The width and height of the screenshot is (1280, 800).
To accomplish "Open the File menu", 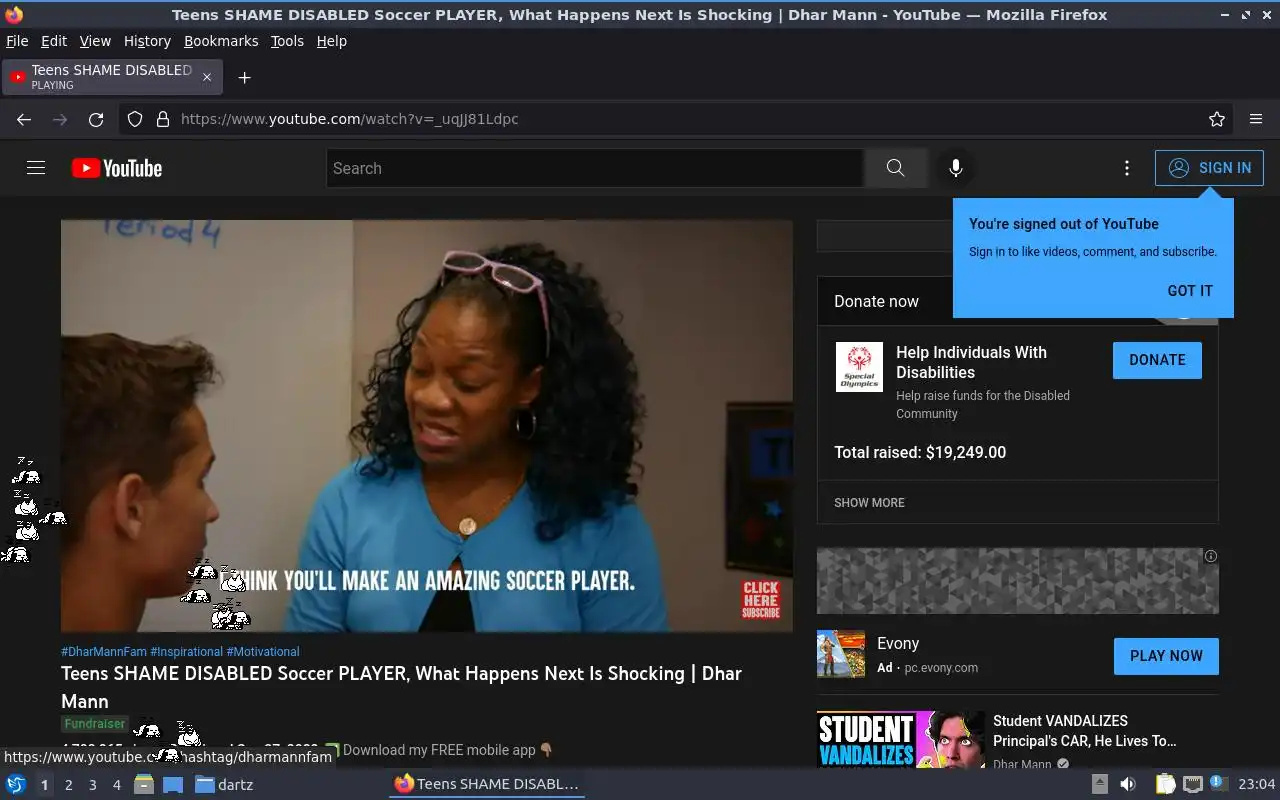I will click(x=17, y=41).
